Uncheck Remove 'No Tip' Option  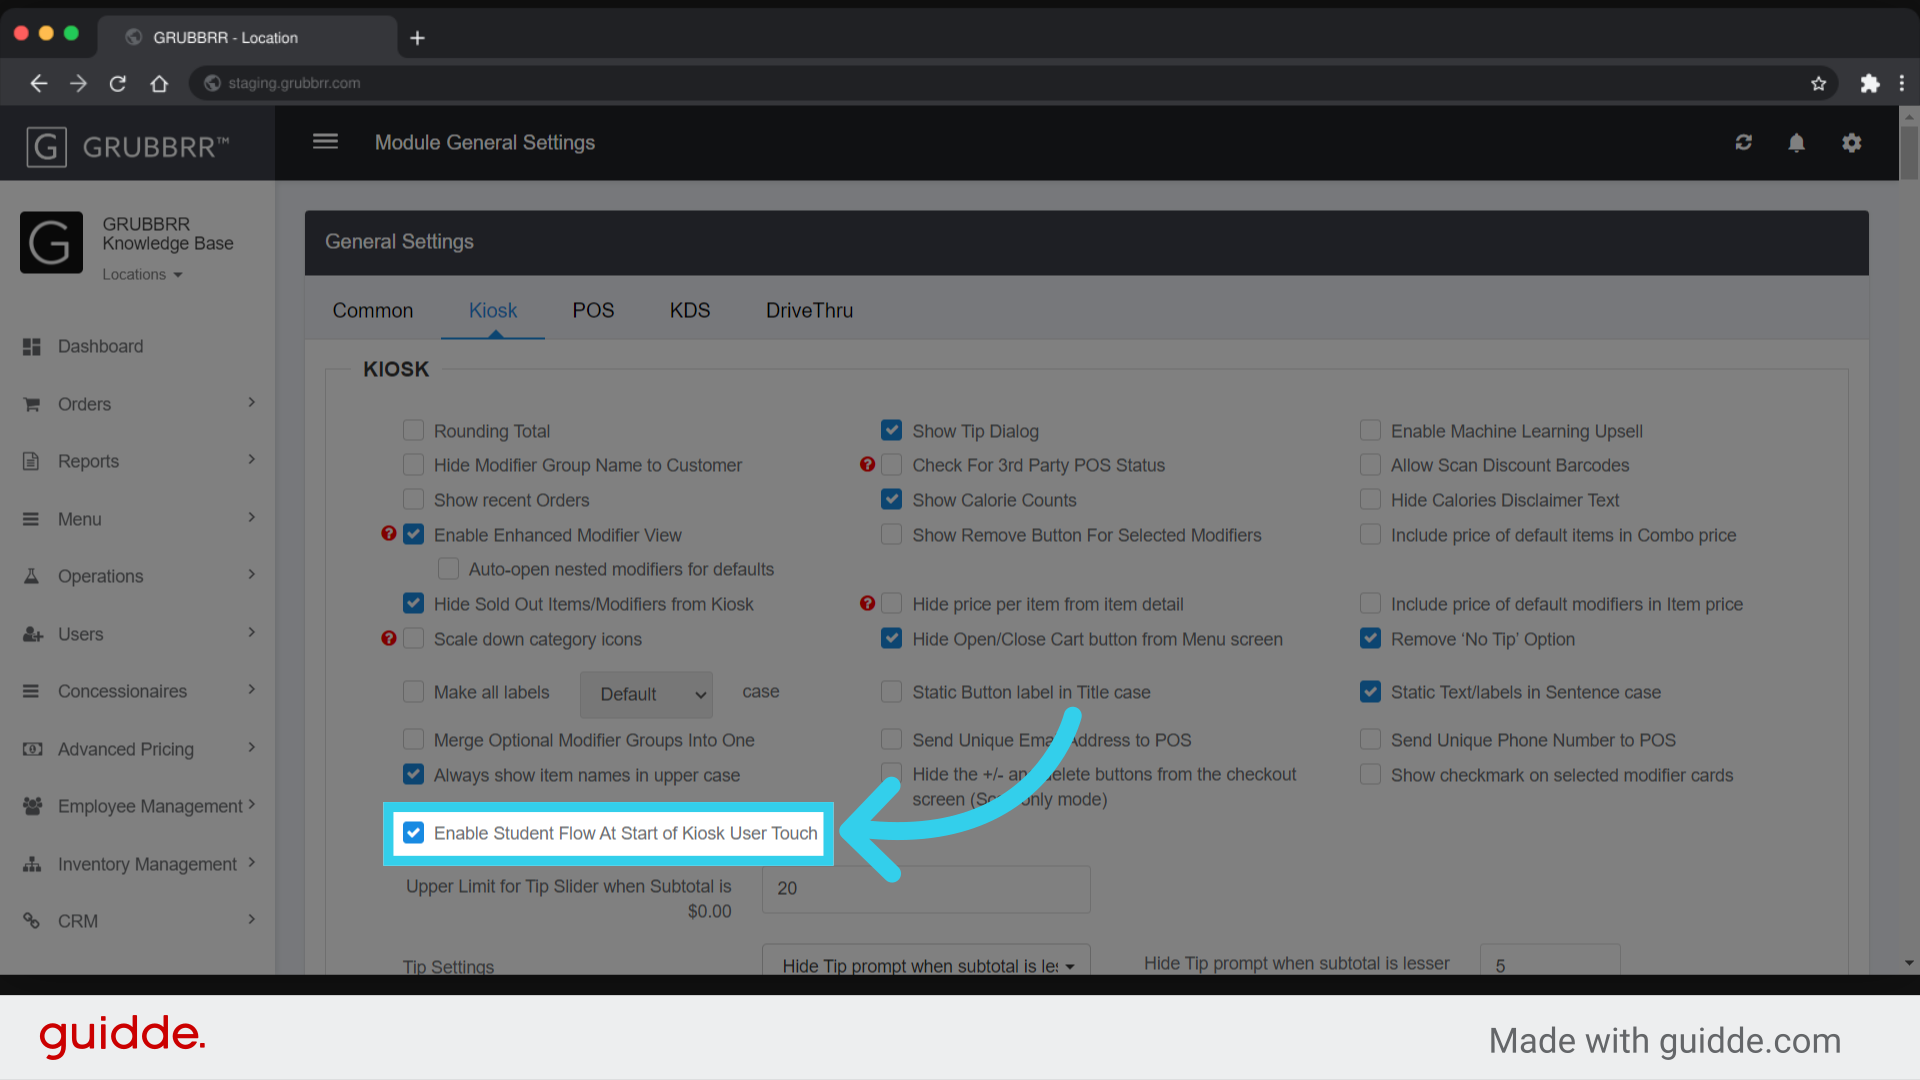pyautogui.click(x=1370, y=638)
